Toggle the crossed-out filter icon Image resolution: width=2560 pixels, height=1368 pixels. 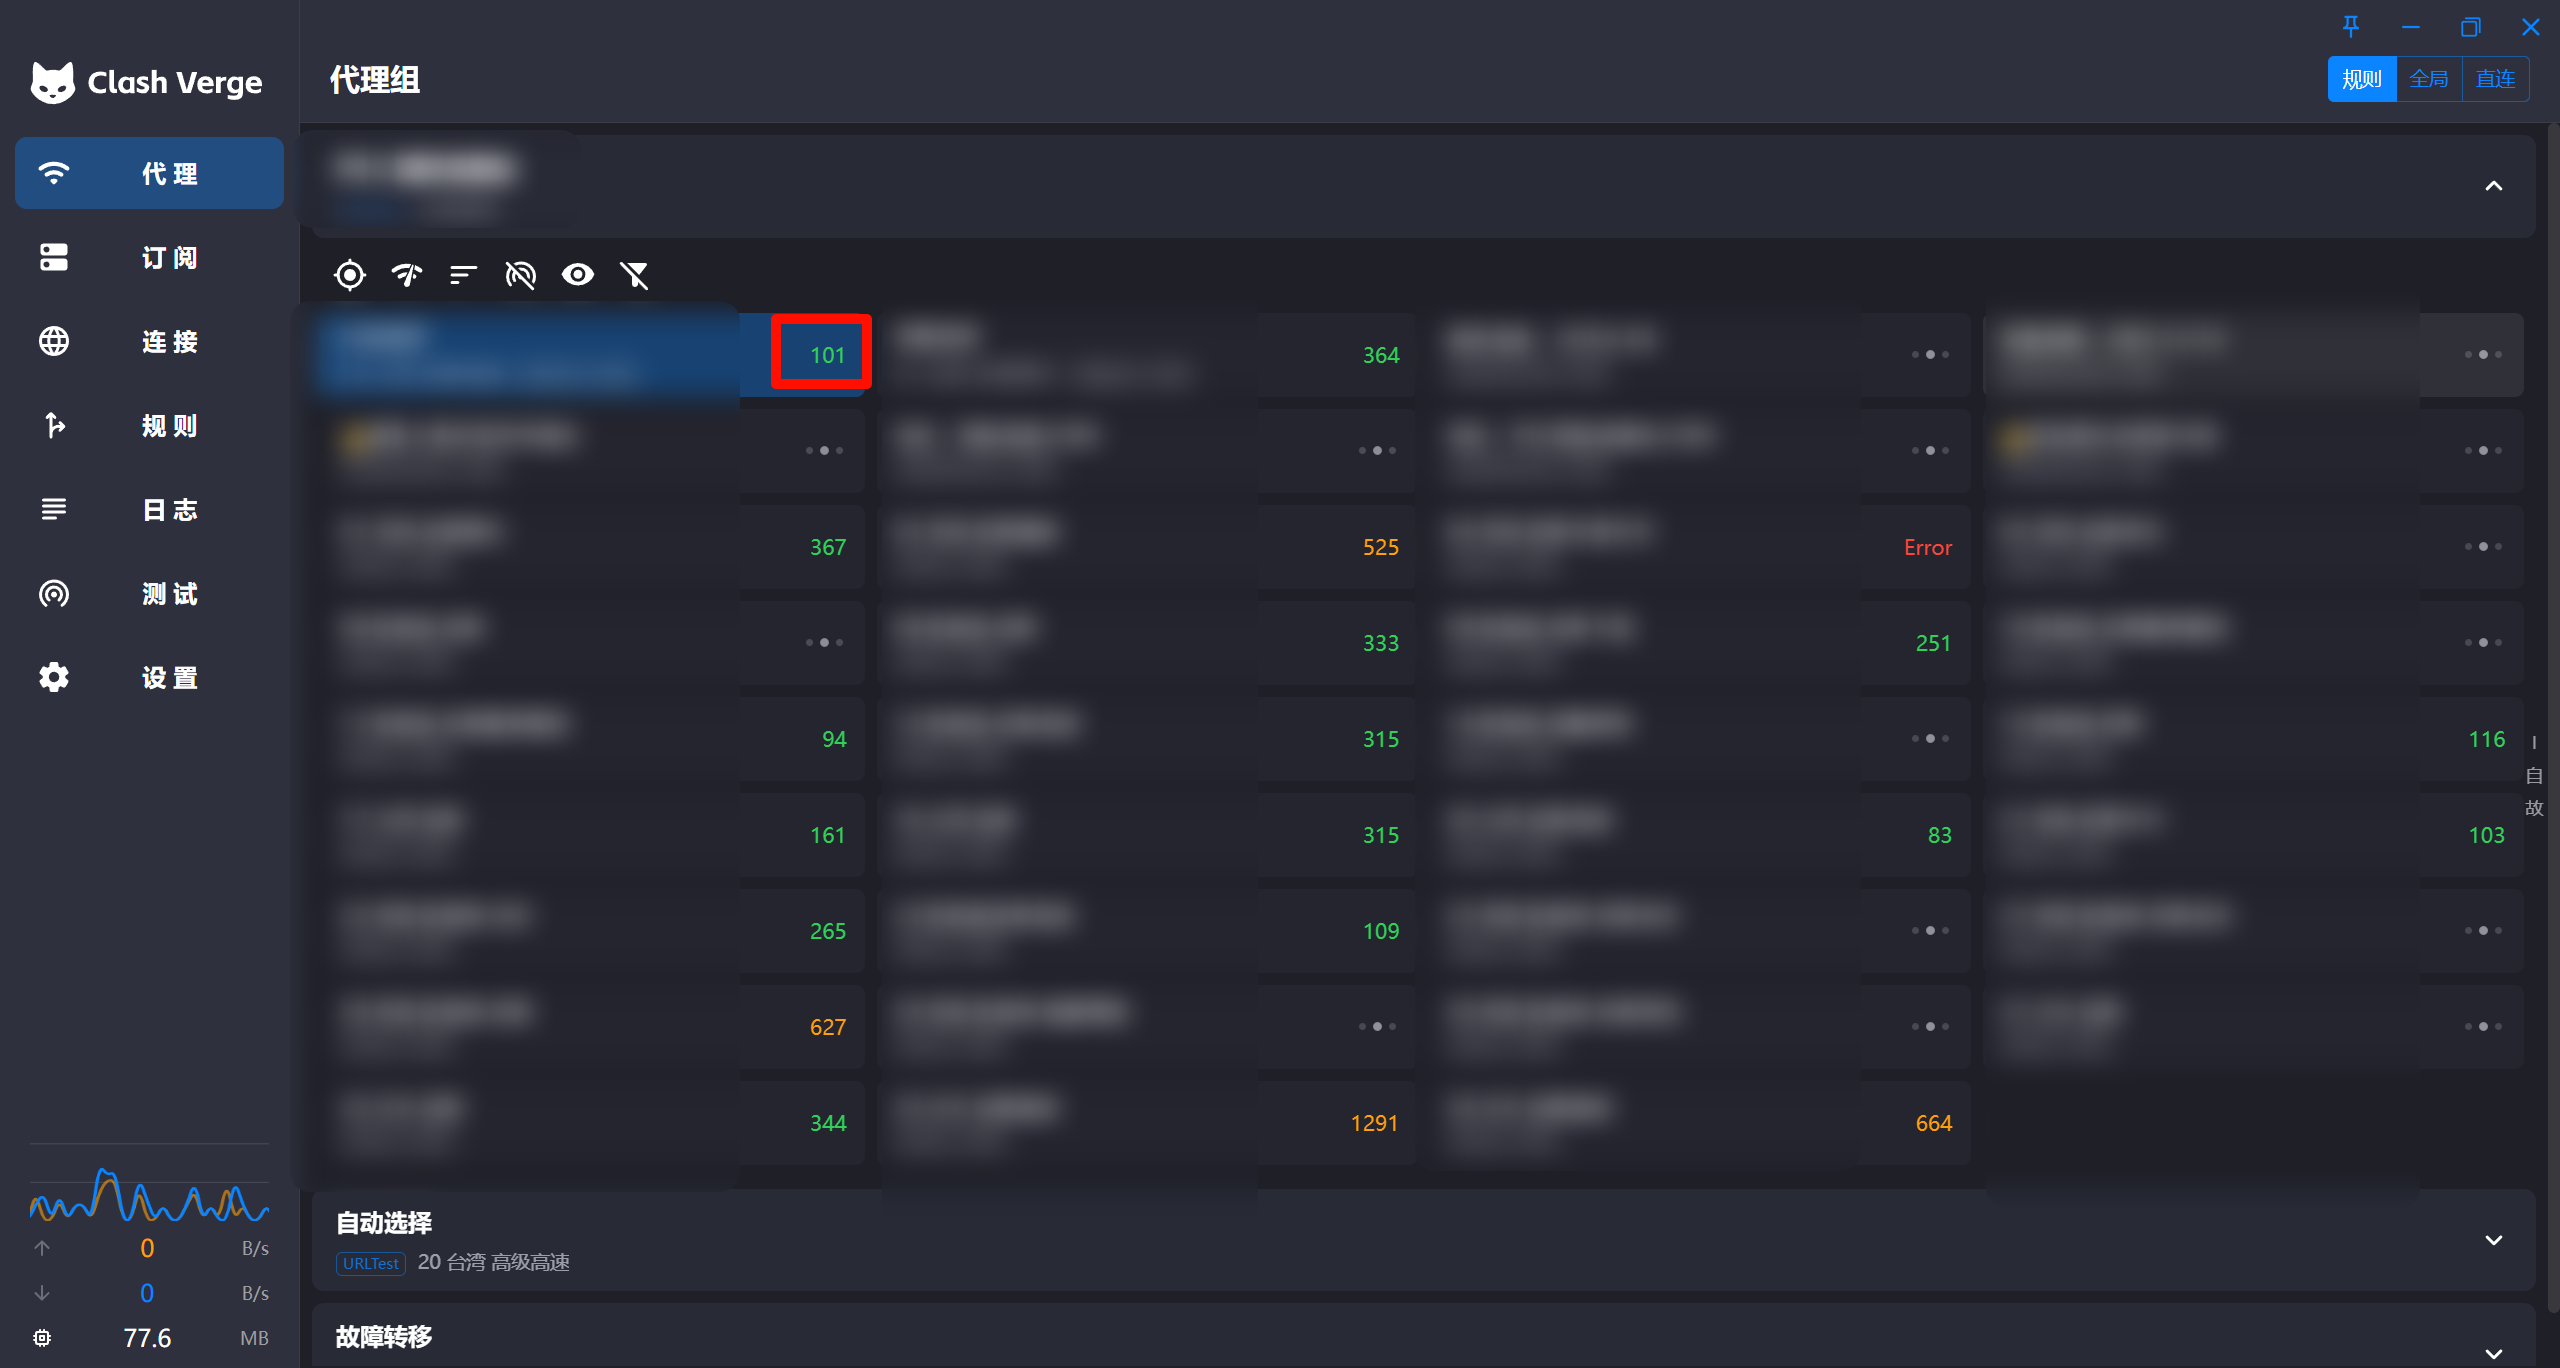635,274
